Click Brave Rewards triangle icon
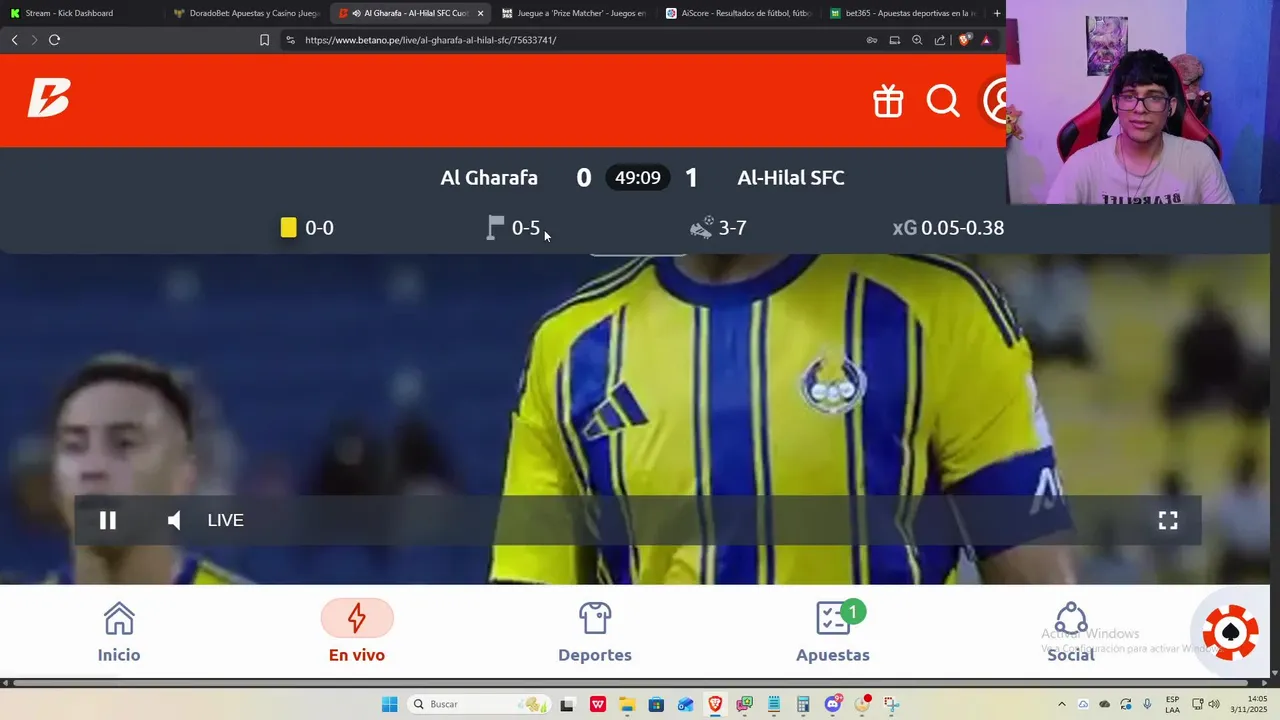 (x=986, y=40)
